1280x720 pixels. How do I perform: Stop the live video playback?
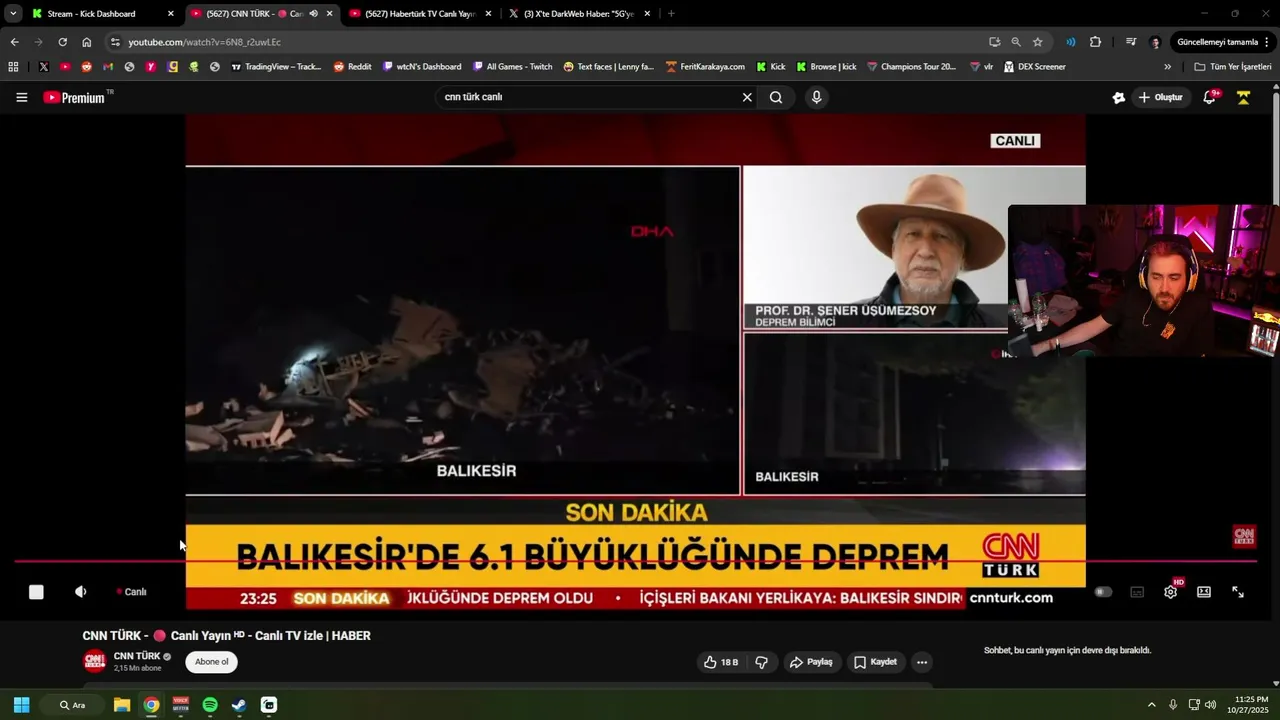point(36,592)
